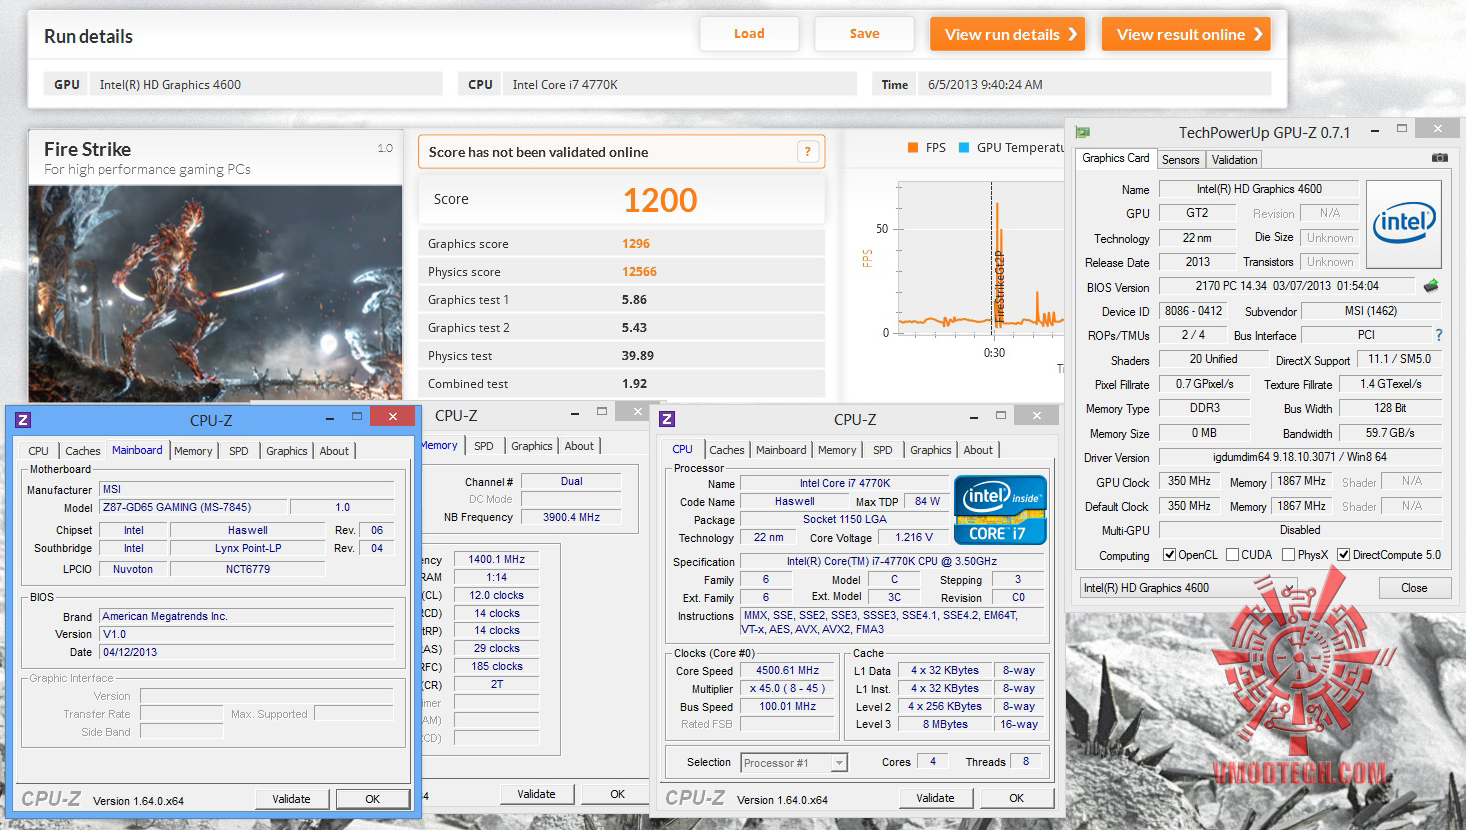Click Validate in right CPU-Z window
This screenshot has width=1466, height=830.
pyautogui.click(x=935, y=798)
